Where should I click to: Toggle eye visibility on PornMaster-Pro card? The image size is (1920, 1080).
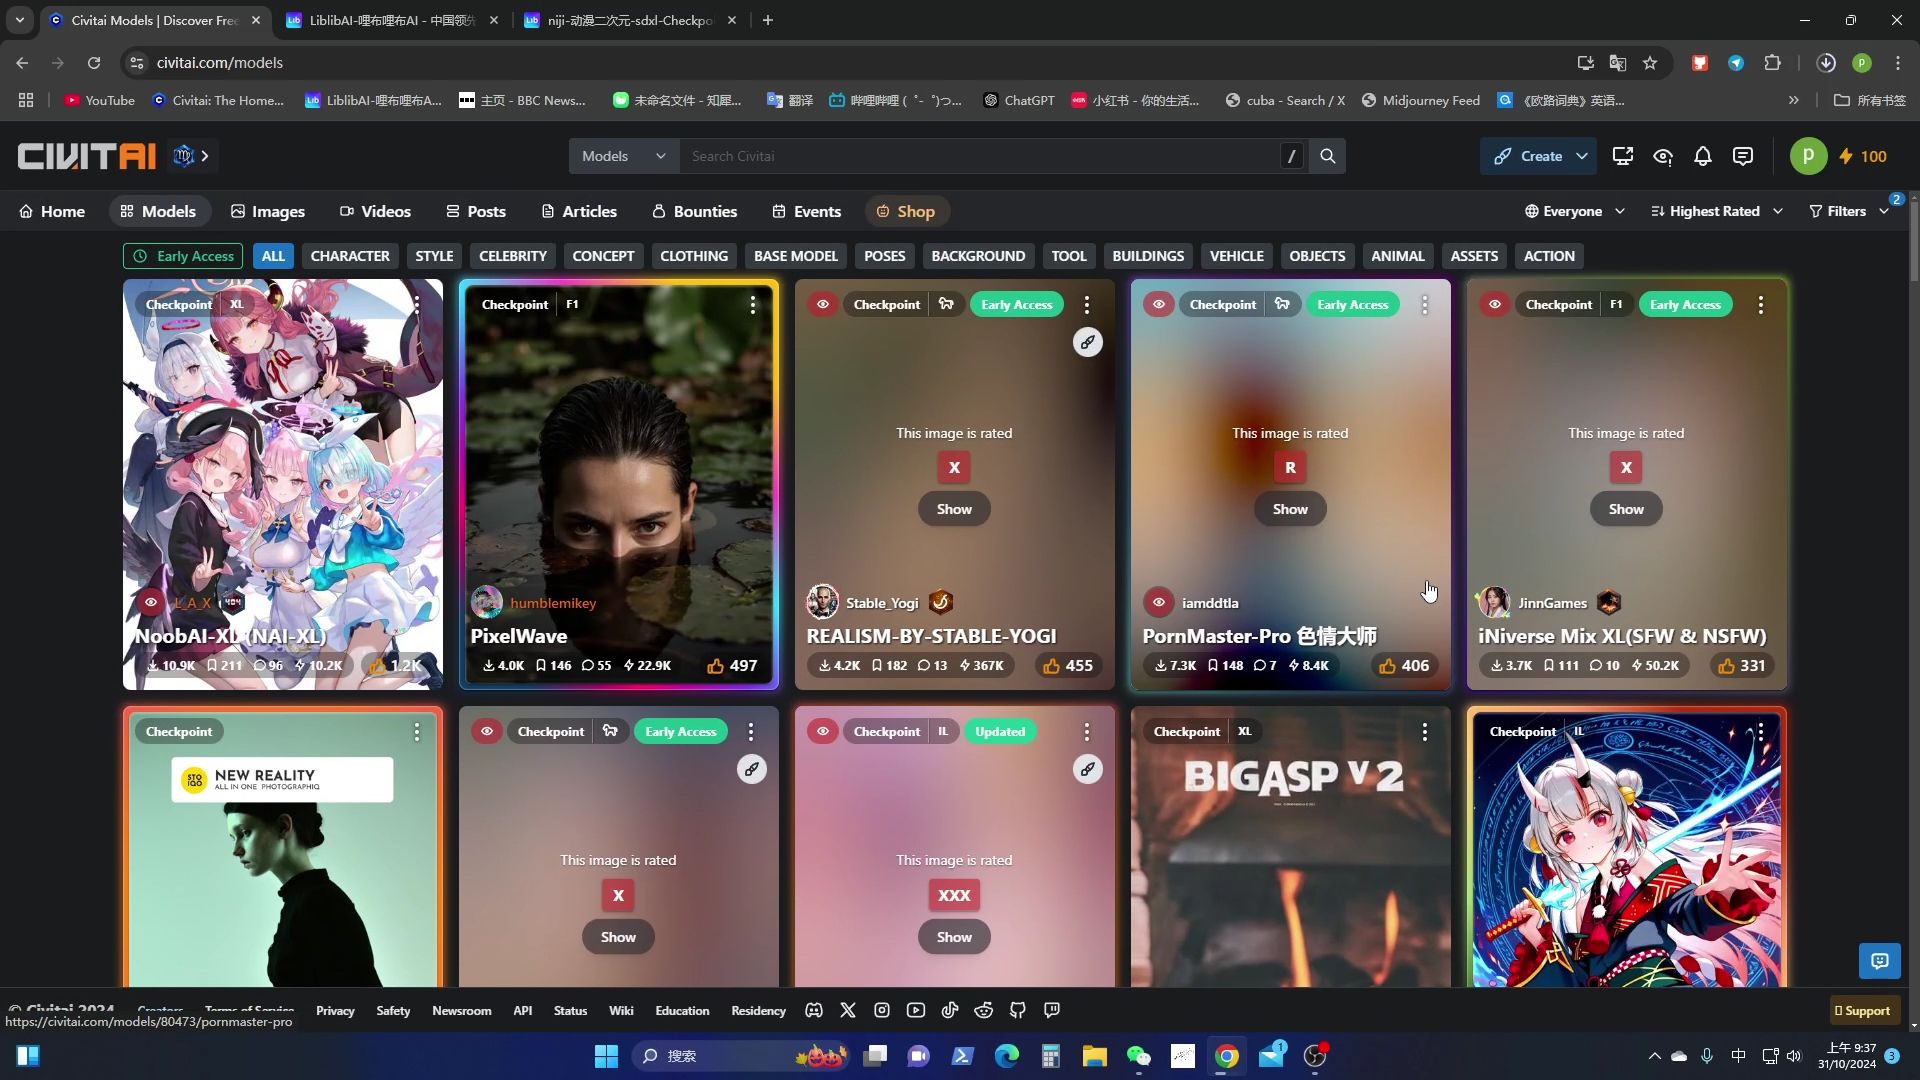pos(1158,304)
